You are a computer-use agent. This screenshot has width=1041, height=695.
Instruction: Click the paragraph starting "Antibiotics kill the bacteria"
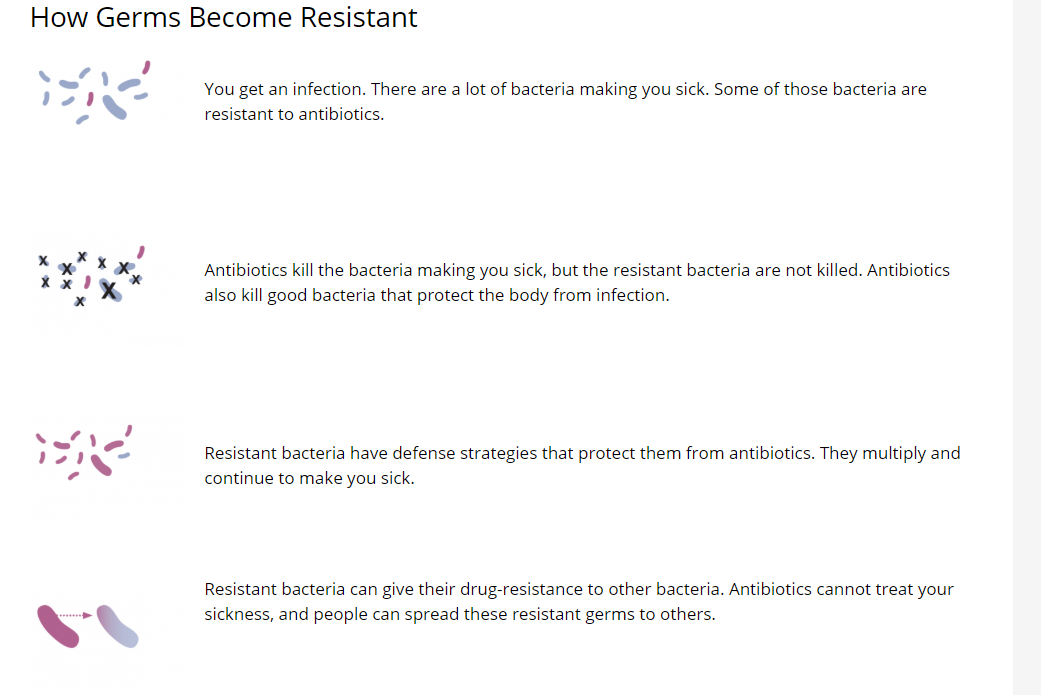coord(577,283)
